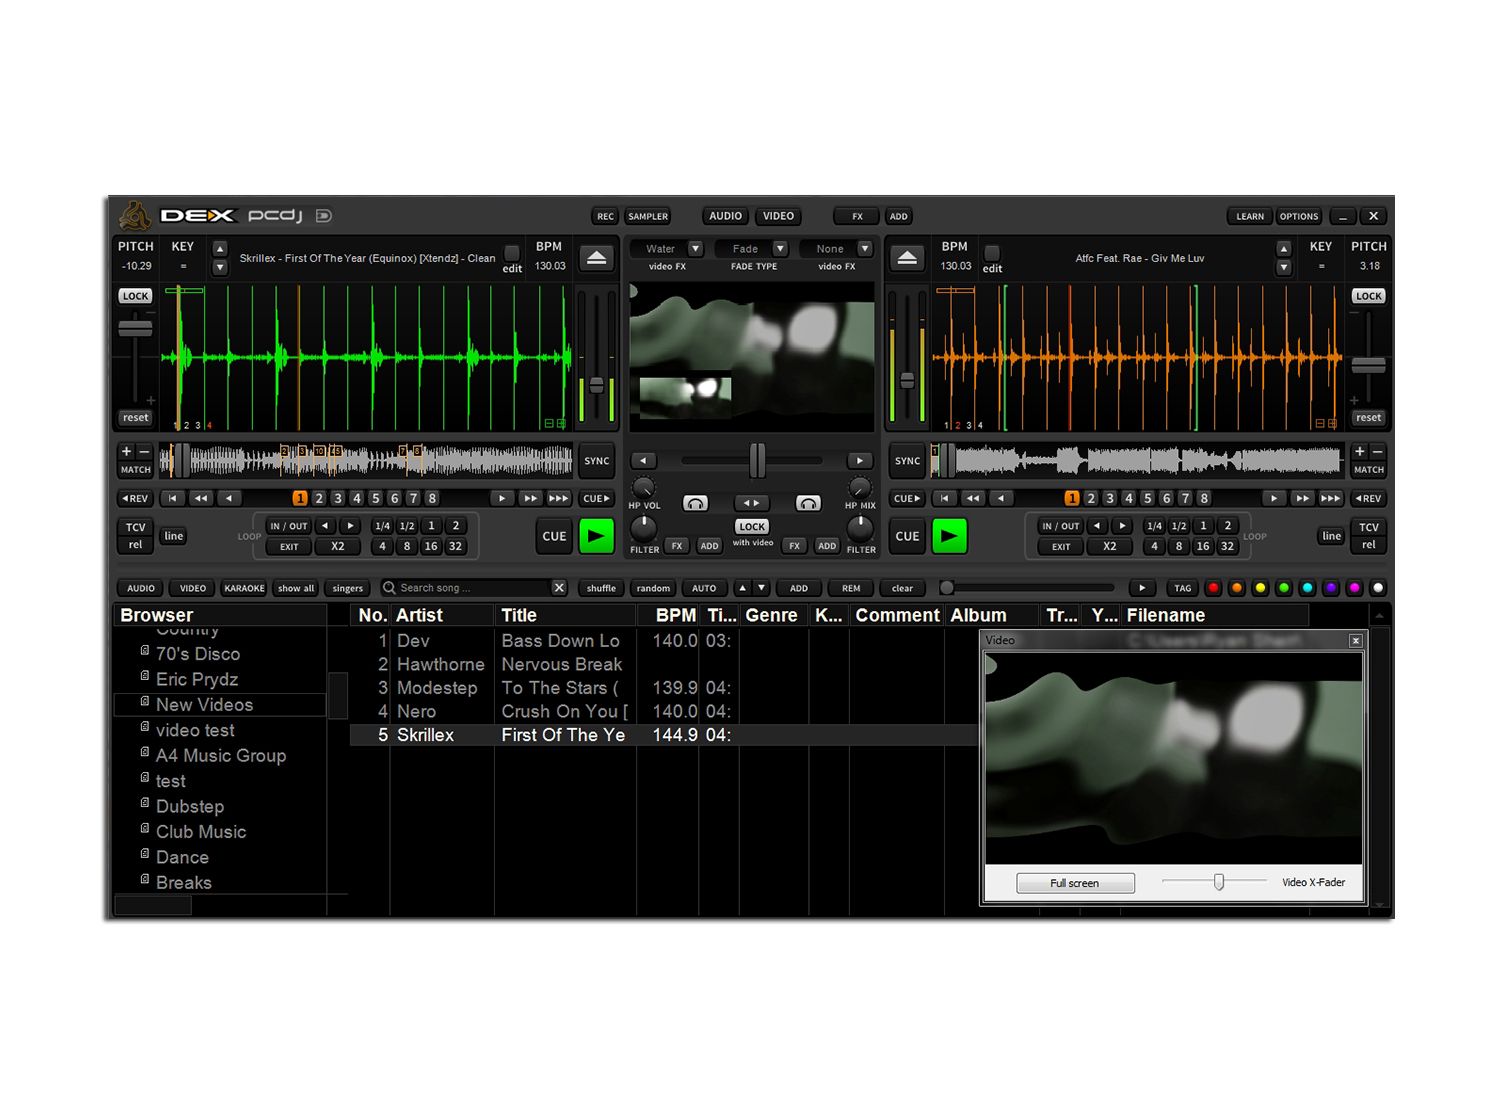This screenshot has height=1115, width=1500.
Task: Click the left deck headphone cue icon
Action: click(695, 503)
